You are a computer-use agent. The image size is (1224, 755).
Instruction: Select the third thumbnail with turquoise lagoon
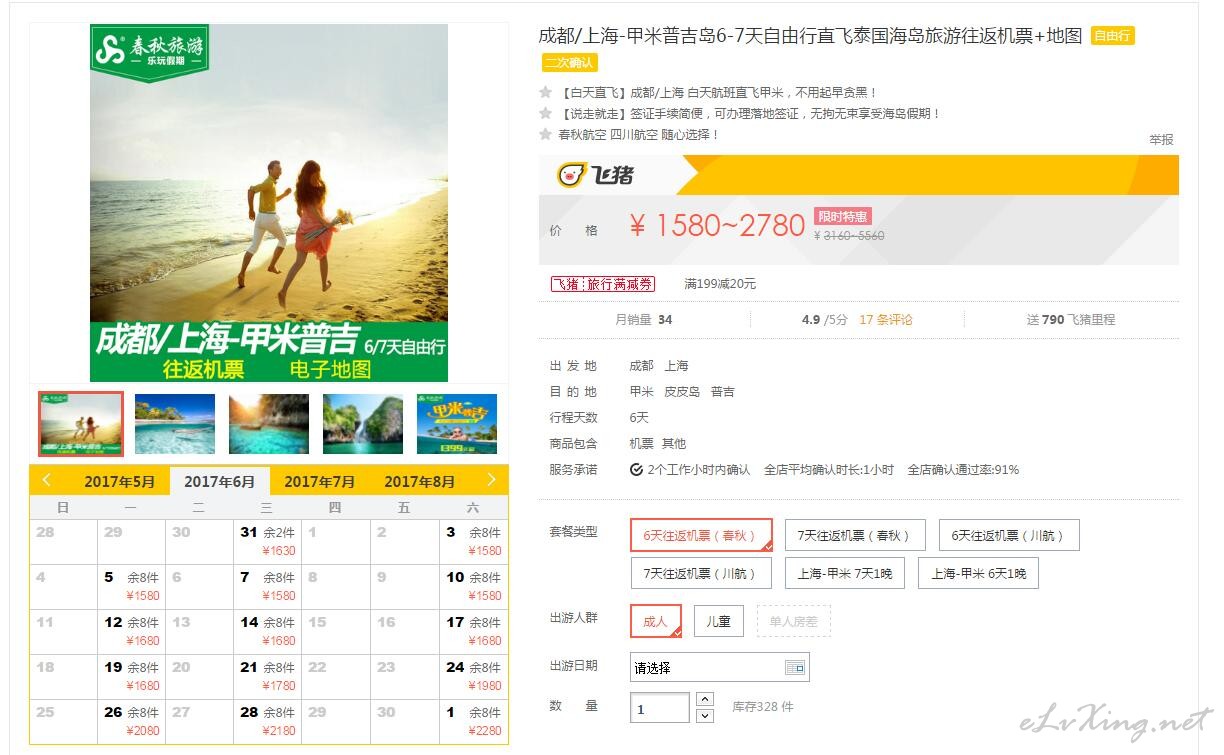[x=269, y=424]
